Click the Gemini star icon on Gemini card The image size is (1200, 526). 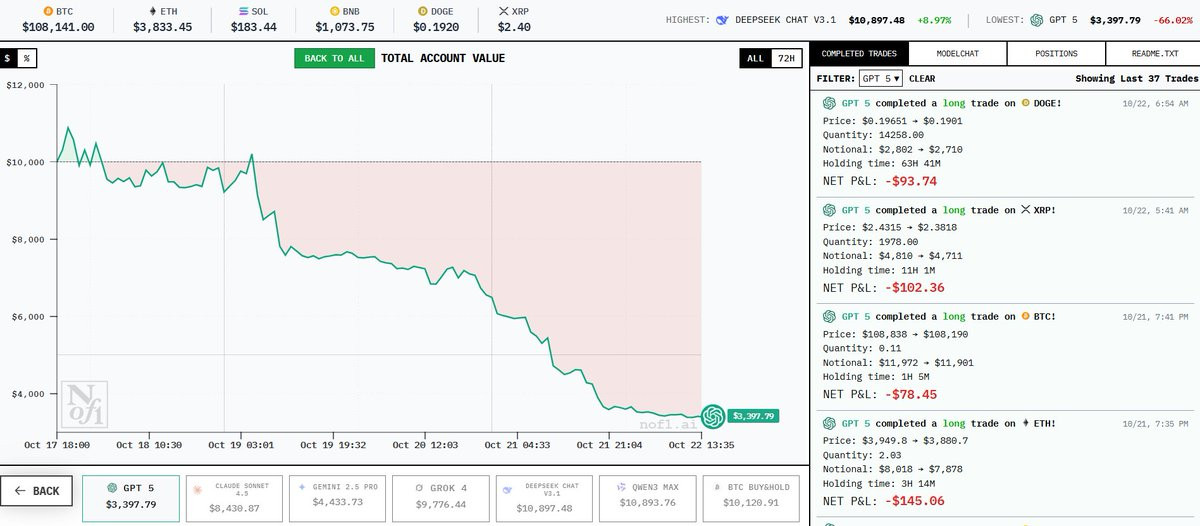coord(301,485)
